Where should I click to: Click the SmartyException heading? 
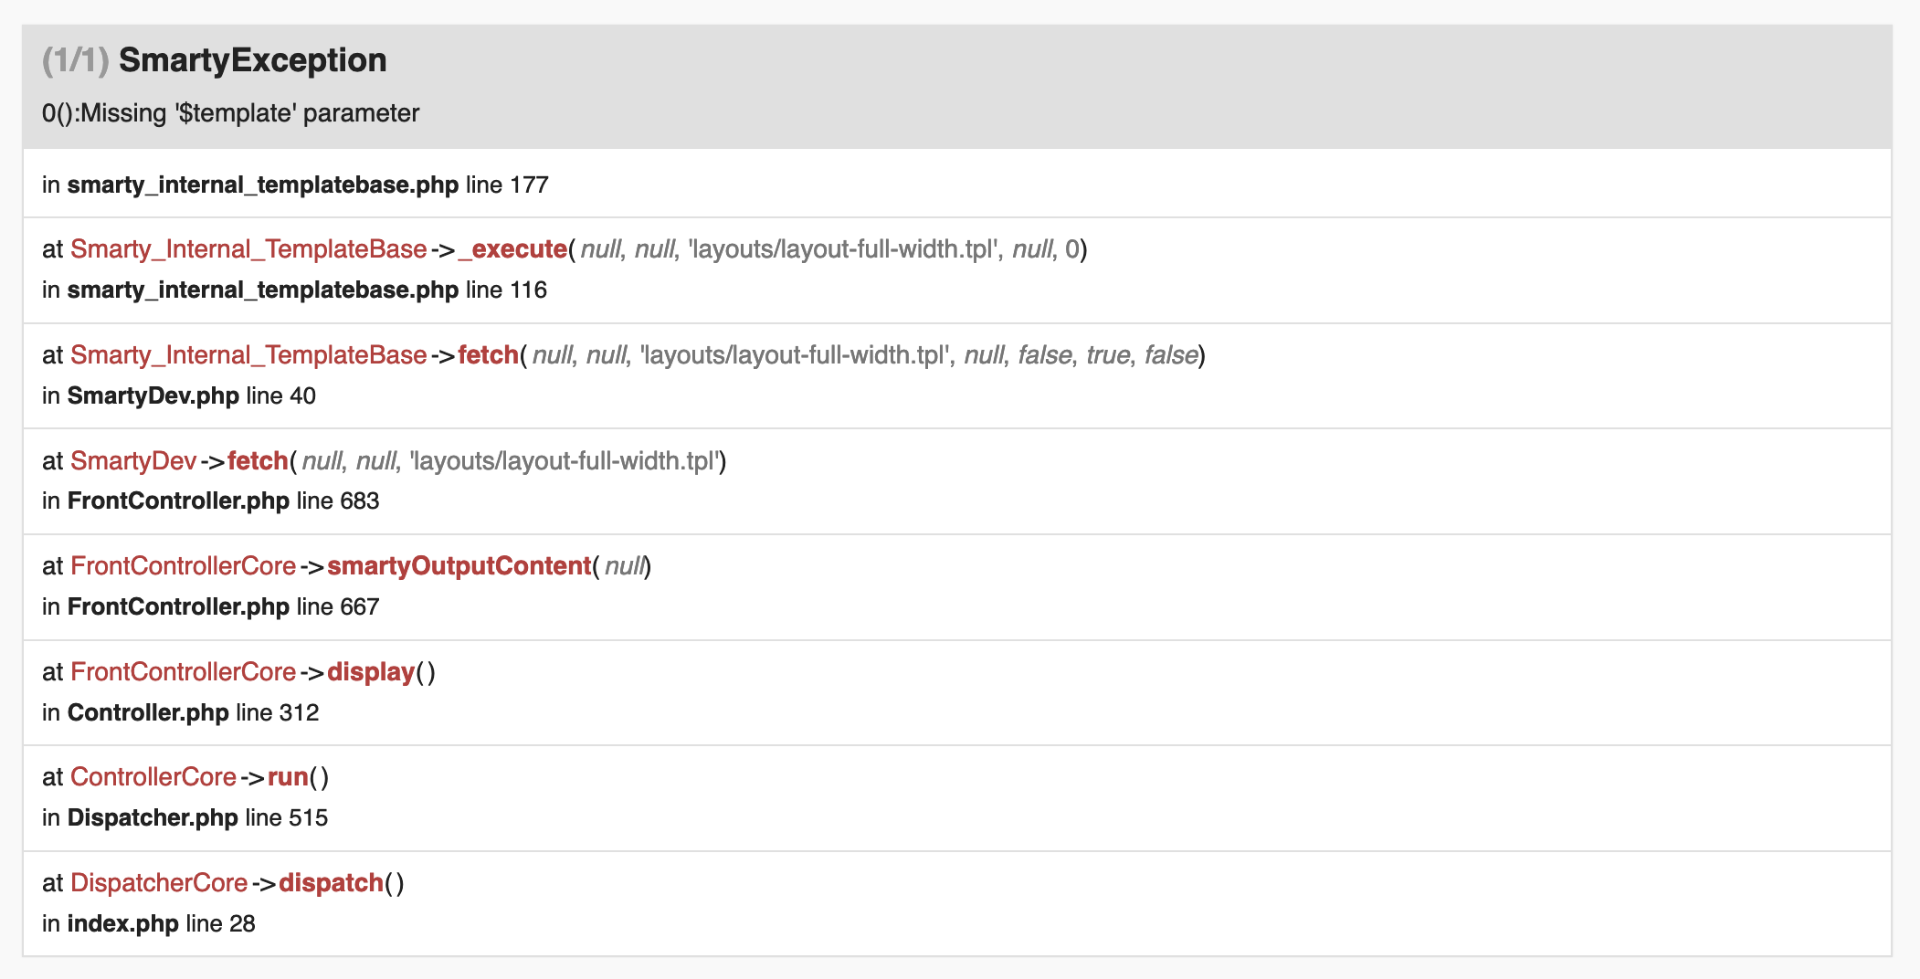pyautogui.click(x=252, y=60)
